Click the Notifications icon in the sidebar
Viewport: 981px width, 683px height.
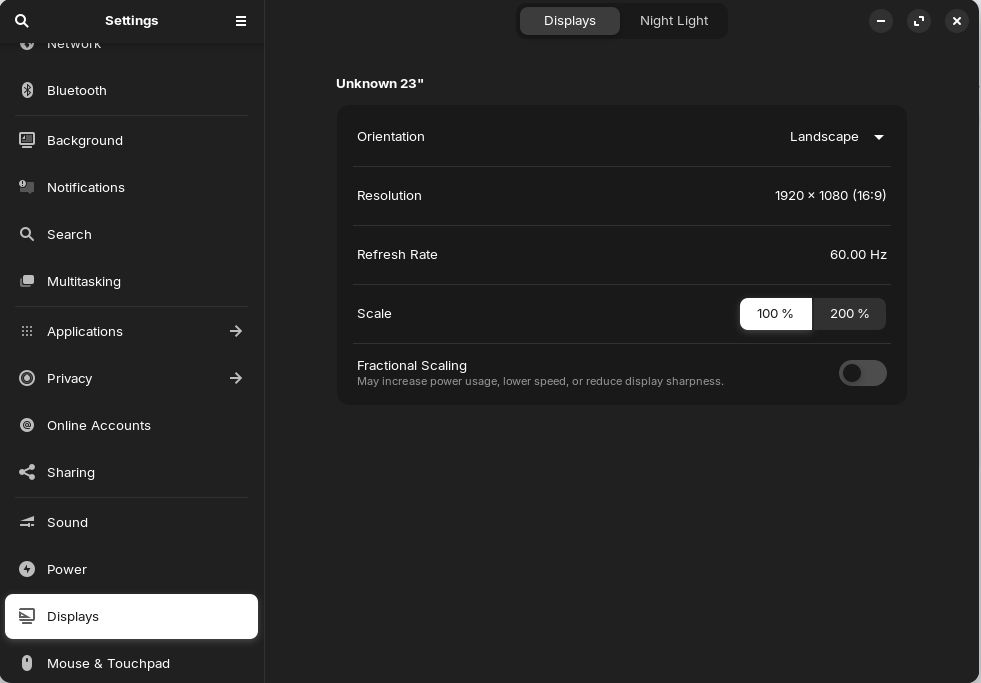pyautogui.click(x=27, y=187)
